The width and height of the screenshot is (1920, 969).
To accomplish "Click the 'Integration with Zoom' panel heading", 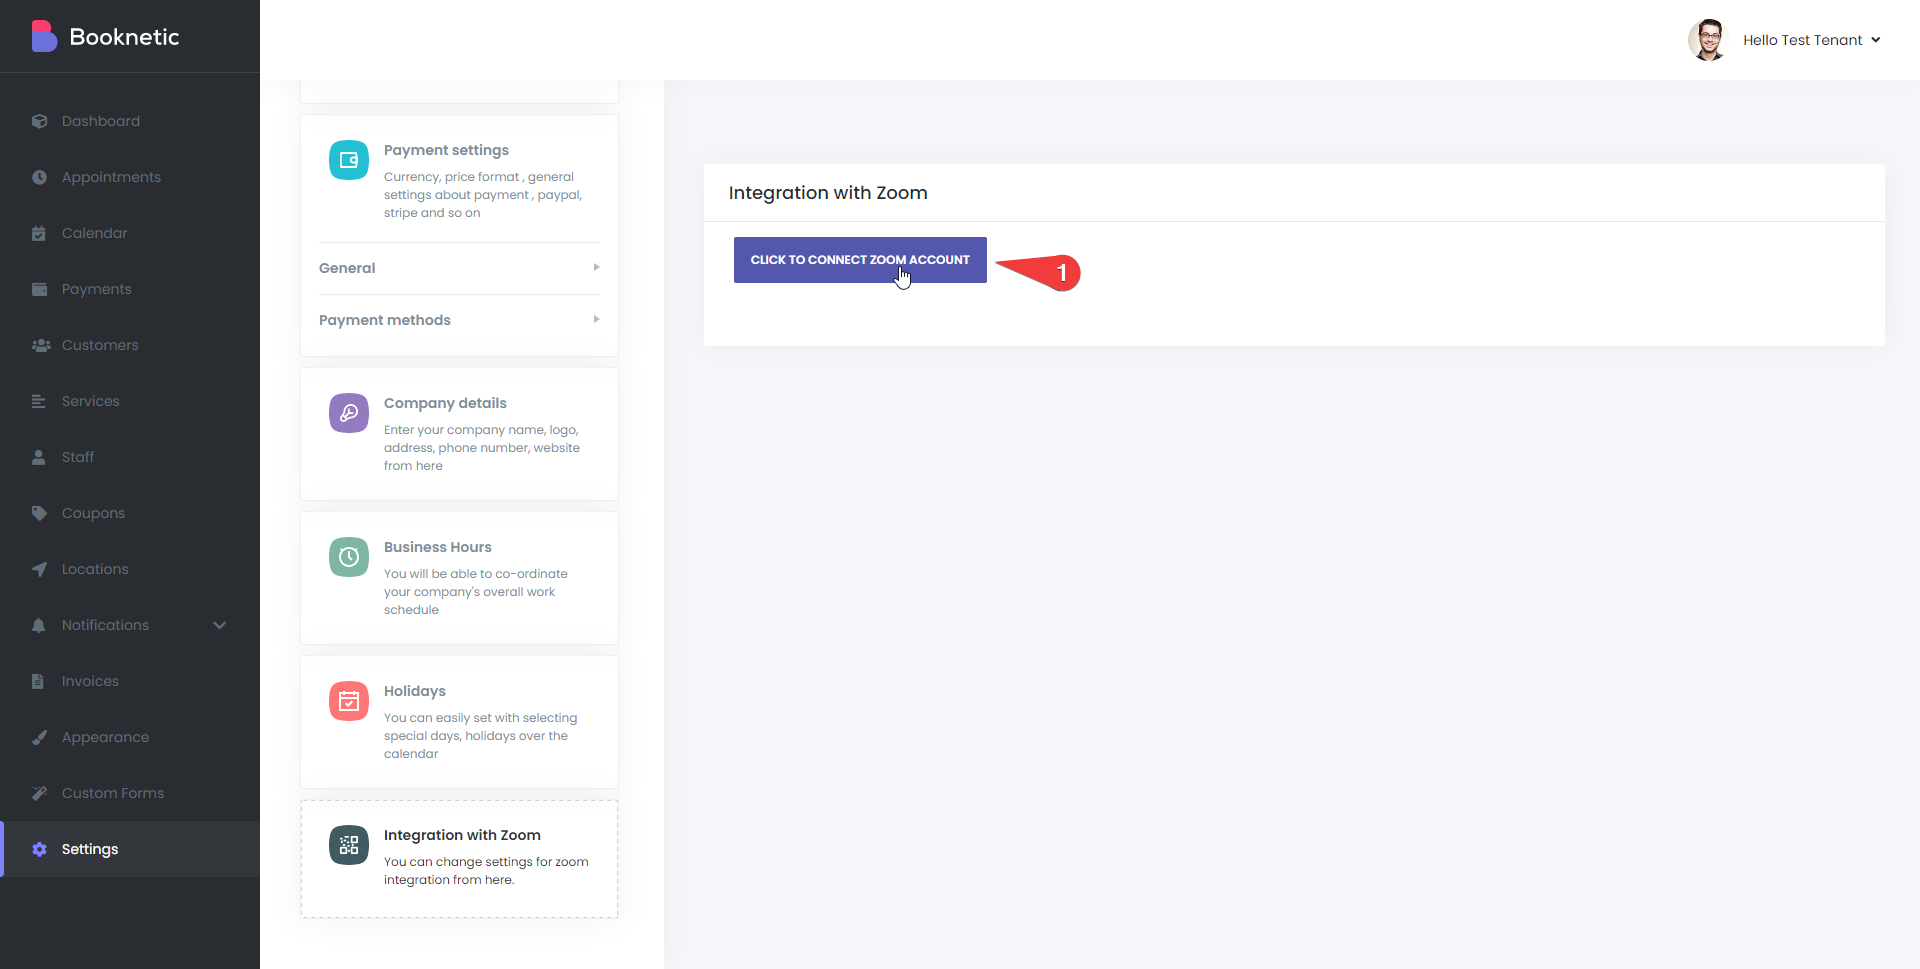I will (x=828, y=193).
